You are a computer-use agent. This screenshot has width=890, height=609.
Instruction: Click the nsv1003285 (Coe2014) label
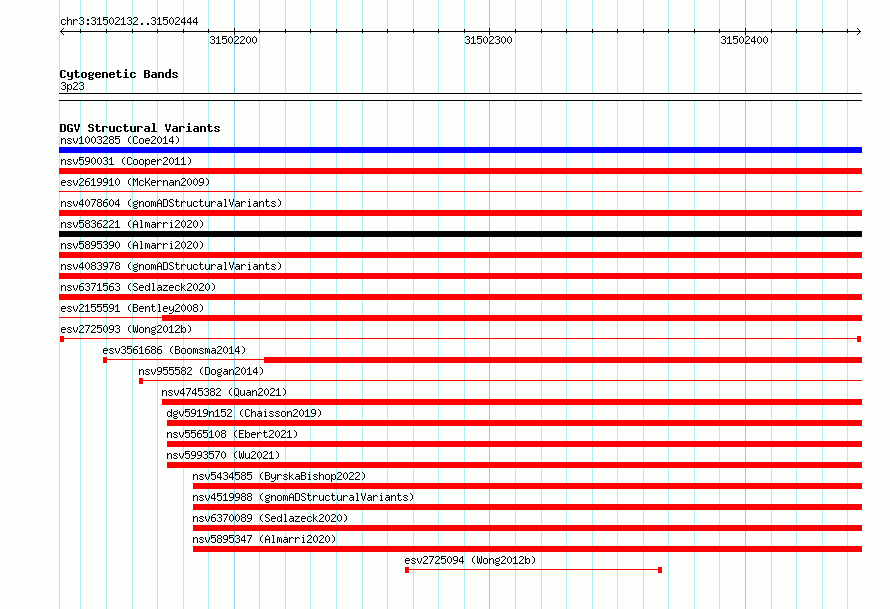[120, 140]
